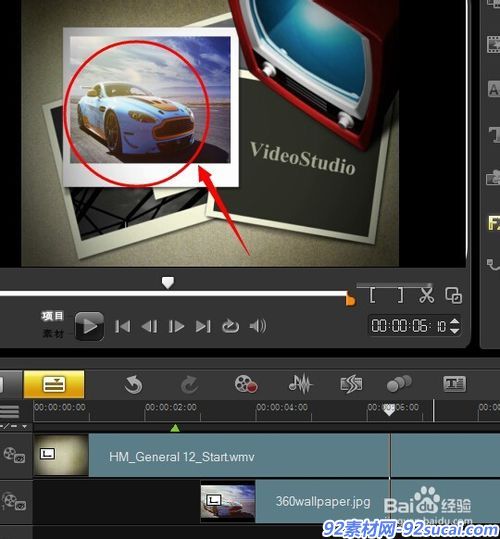Set mark-out with right bracket
Screen dimensions: 500x539
point(400,296)
